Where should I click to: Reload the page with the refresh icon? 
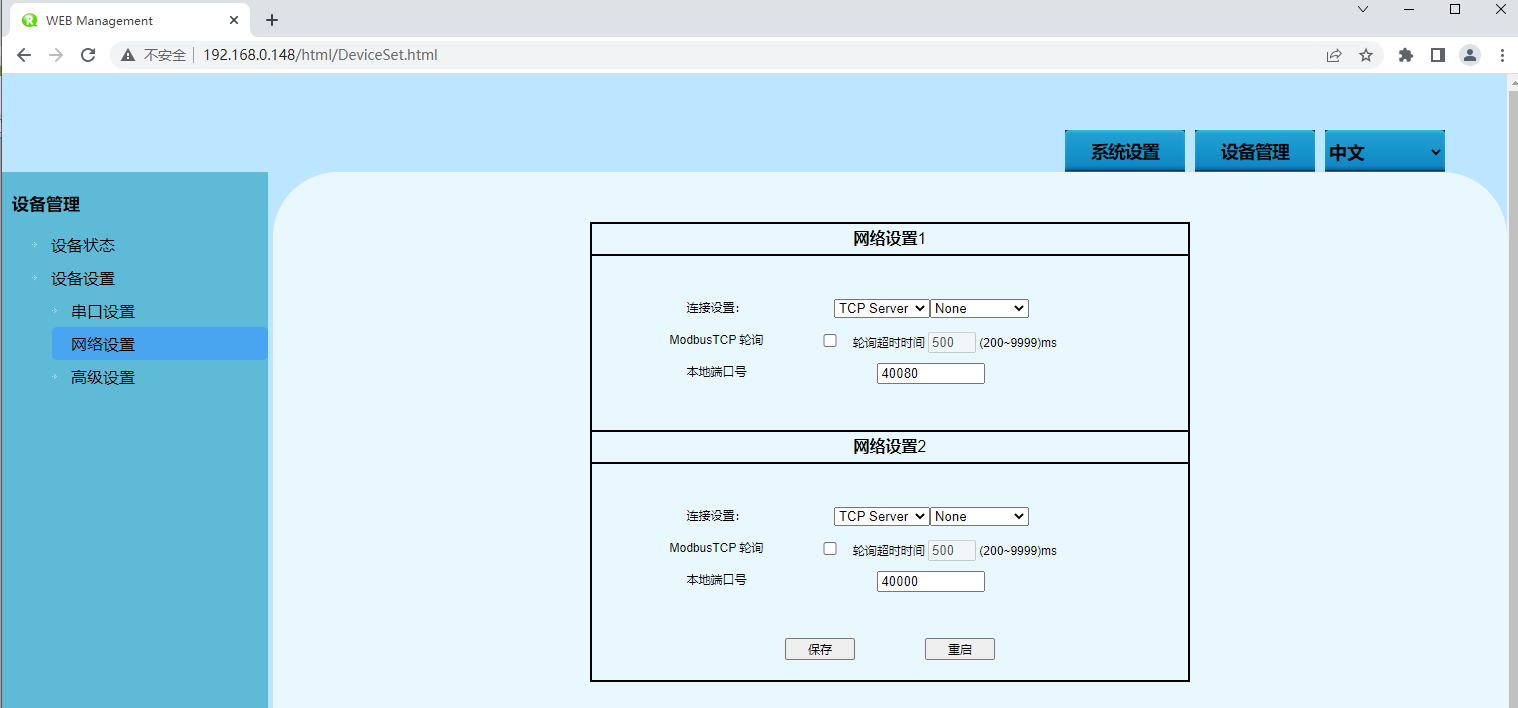pos(88,55)
